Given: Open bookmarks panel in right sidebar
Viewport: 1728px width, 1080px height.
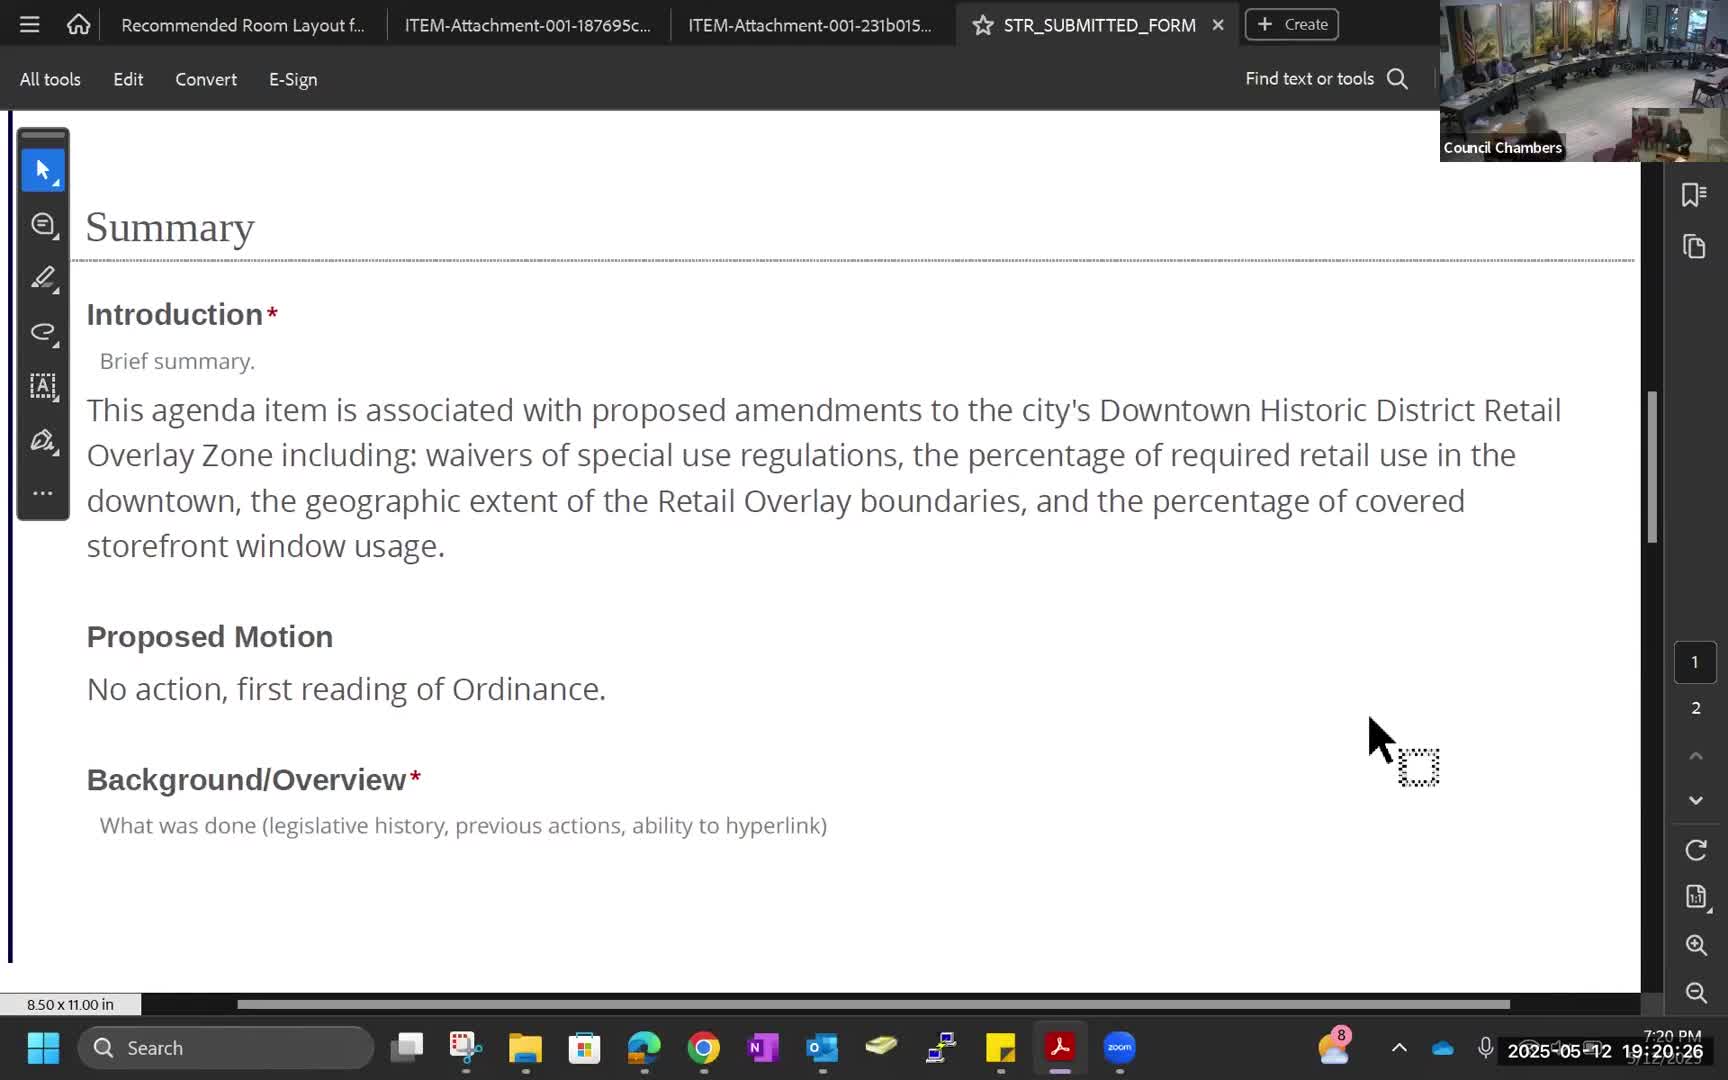Looking at the screenshot, I should pos(1694,194).
